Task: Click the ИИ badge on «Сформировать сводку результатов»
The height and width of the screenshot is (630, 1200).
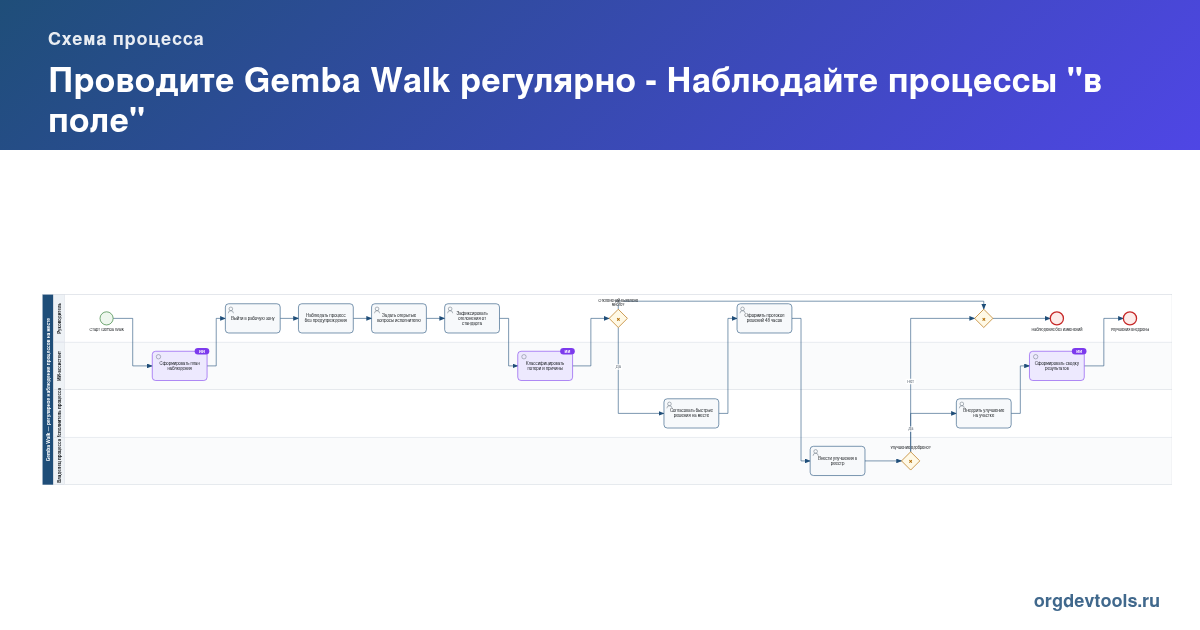Action: tap(1078, 351)
